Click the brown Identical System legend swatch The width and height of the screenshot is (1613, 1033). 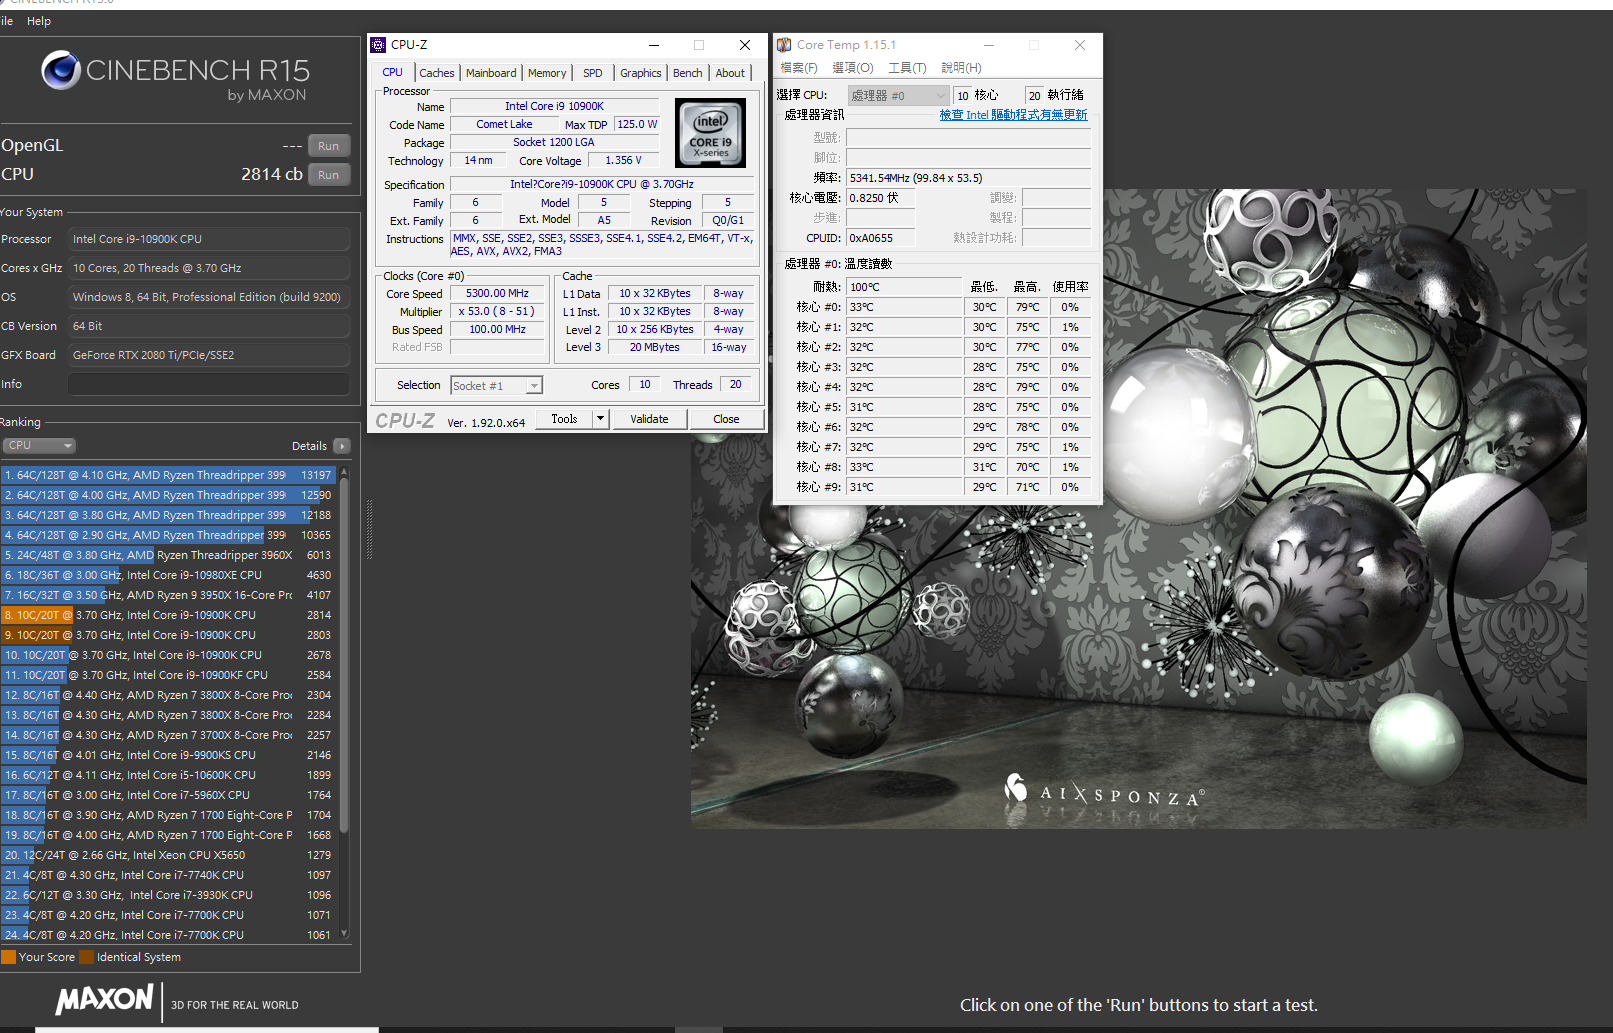[x=86, y=957]
